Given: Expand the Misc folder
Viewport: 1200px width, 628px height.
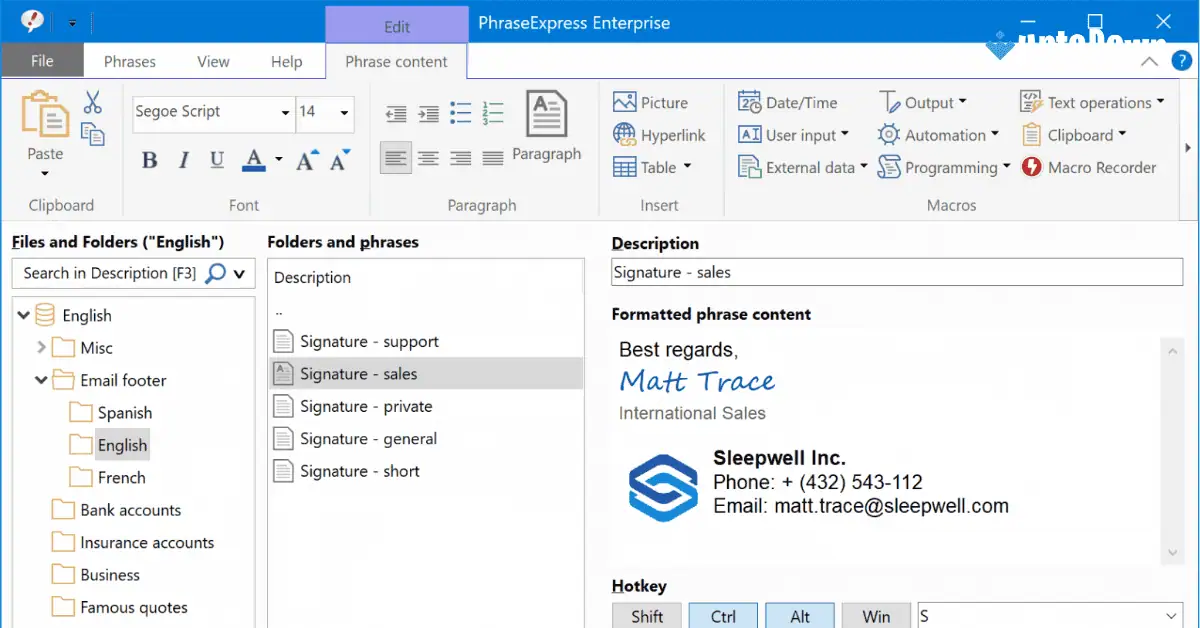Looking at the screenshot, I should pyautogui.click(x=40, y=347).
